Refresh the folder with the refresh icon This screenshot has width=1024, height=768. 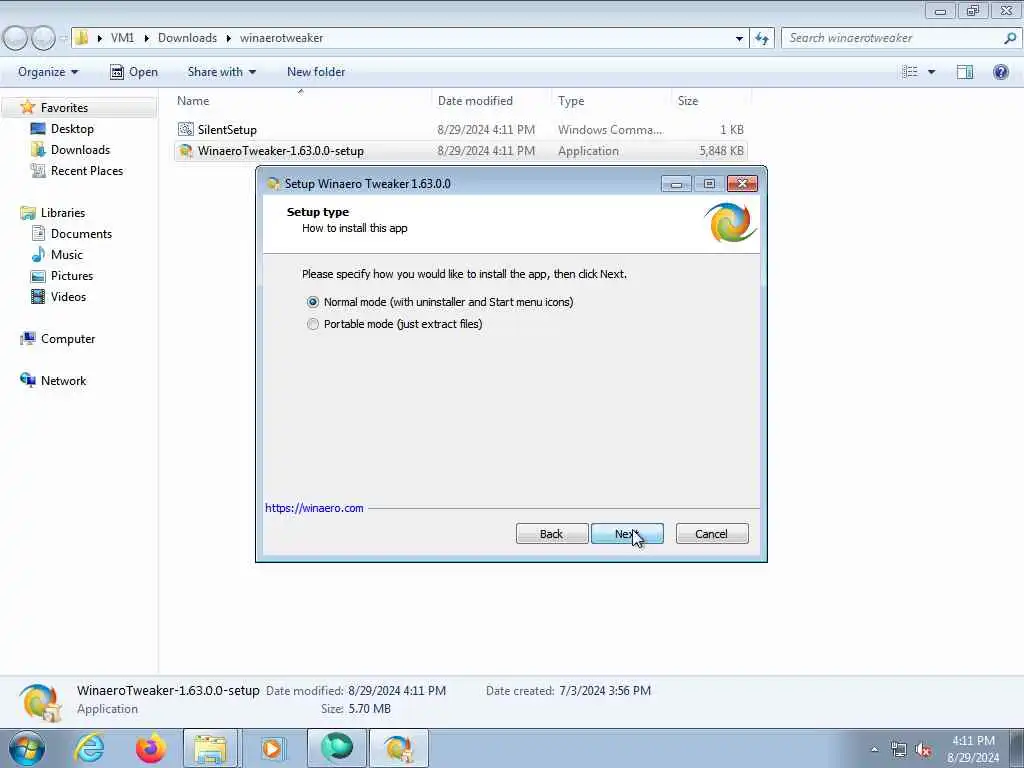762,39
